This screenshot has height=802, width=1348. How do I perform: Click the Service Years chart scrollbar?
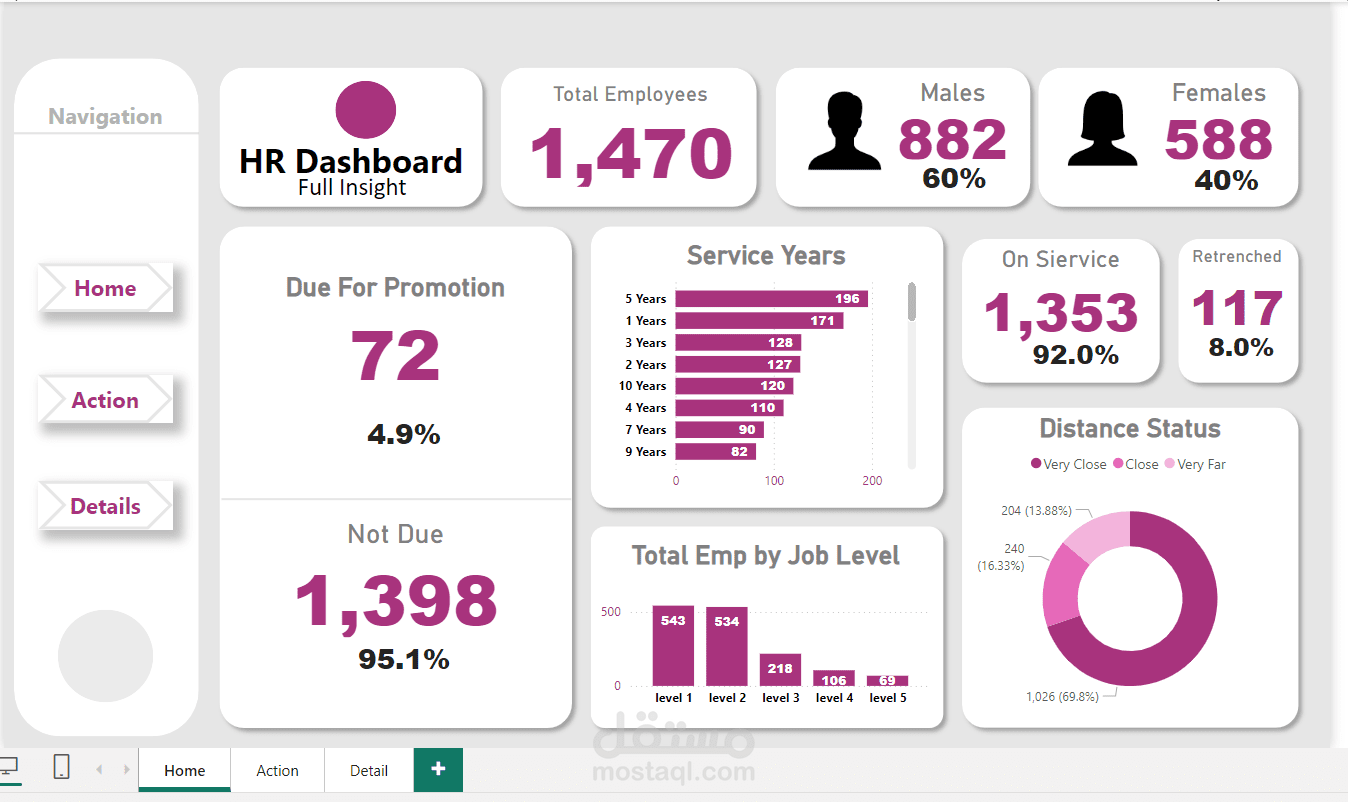point(912,302)
